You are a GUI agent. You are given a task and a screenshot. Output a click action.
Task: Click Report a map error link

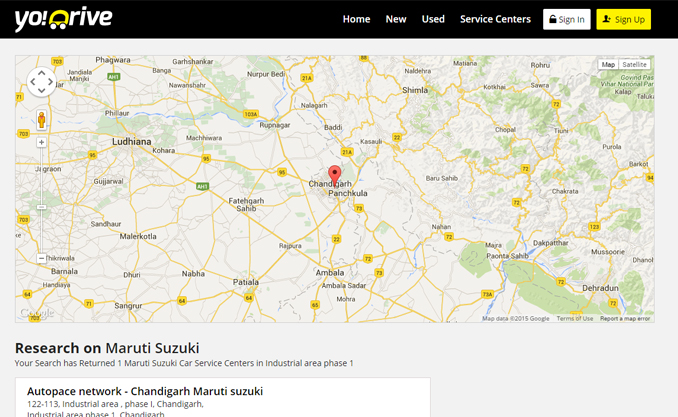coord(625,318)
